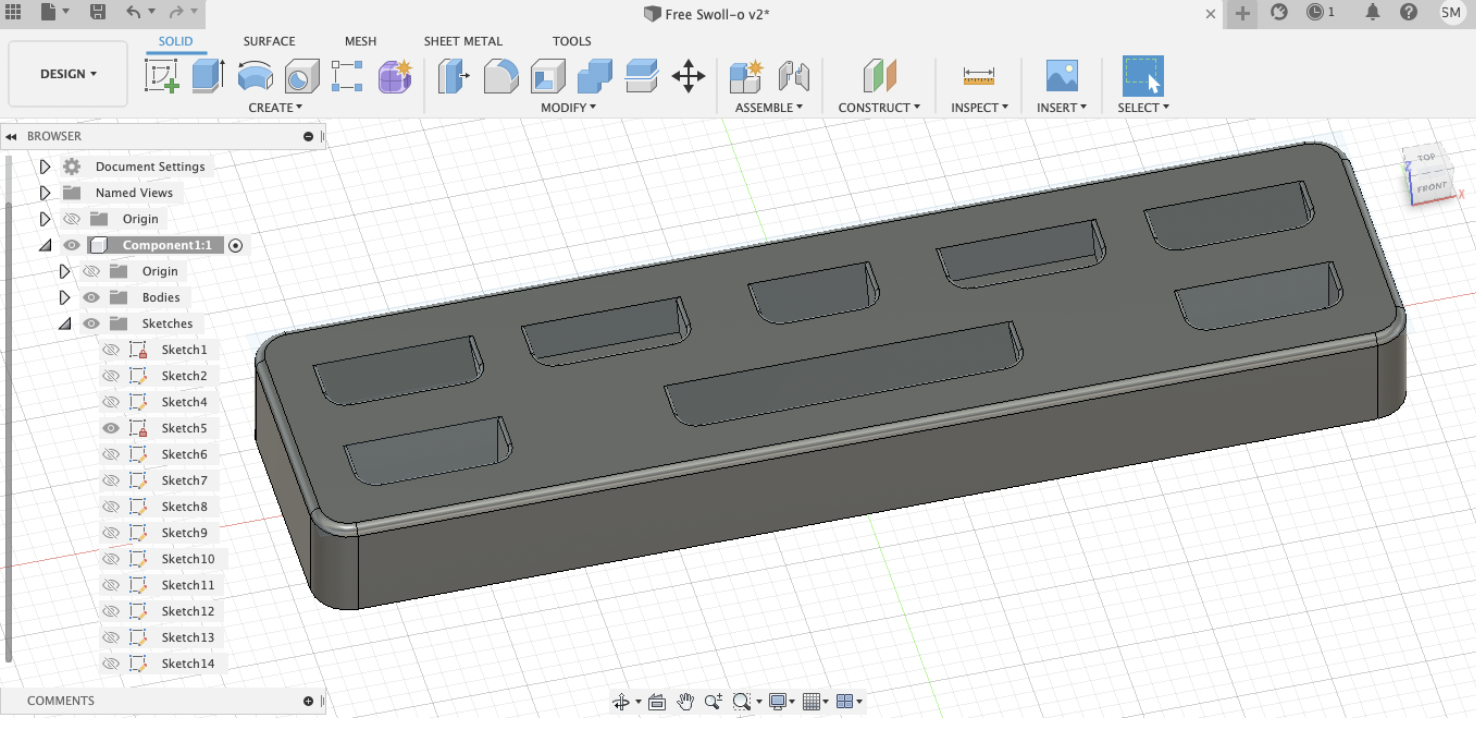Hide Sketch5 using its eye icon
The width and height of the screenshot is (1478, 732).
[111, 428]
